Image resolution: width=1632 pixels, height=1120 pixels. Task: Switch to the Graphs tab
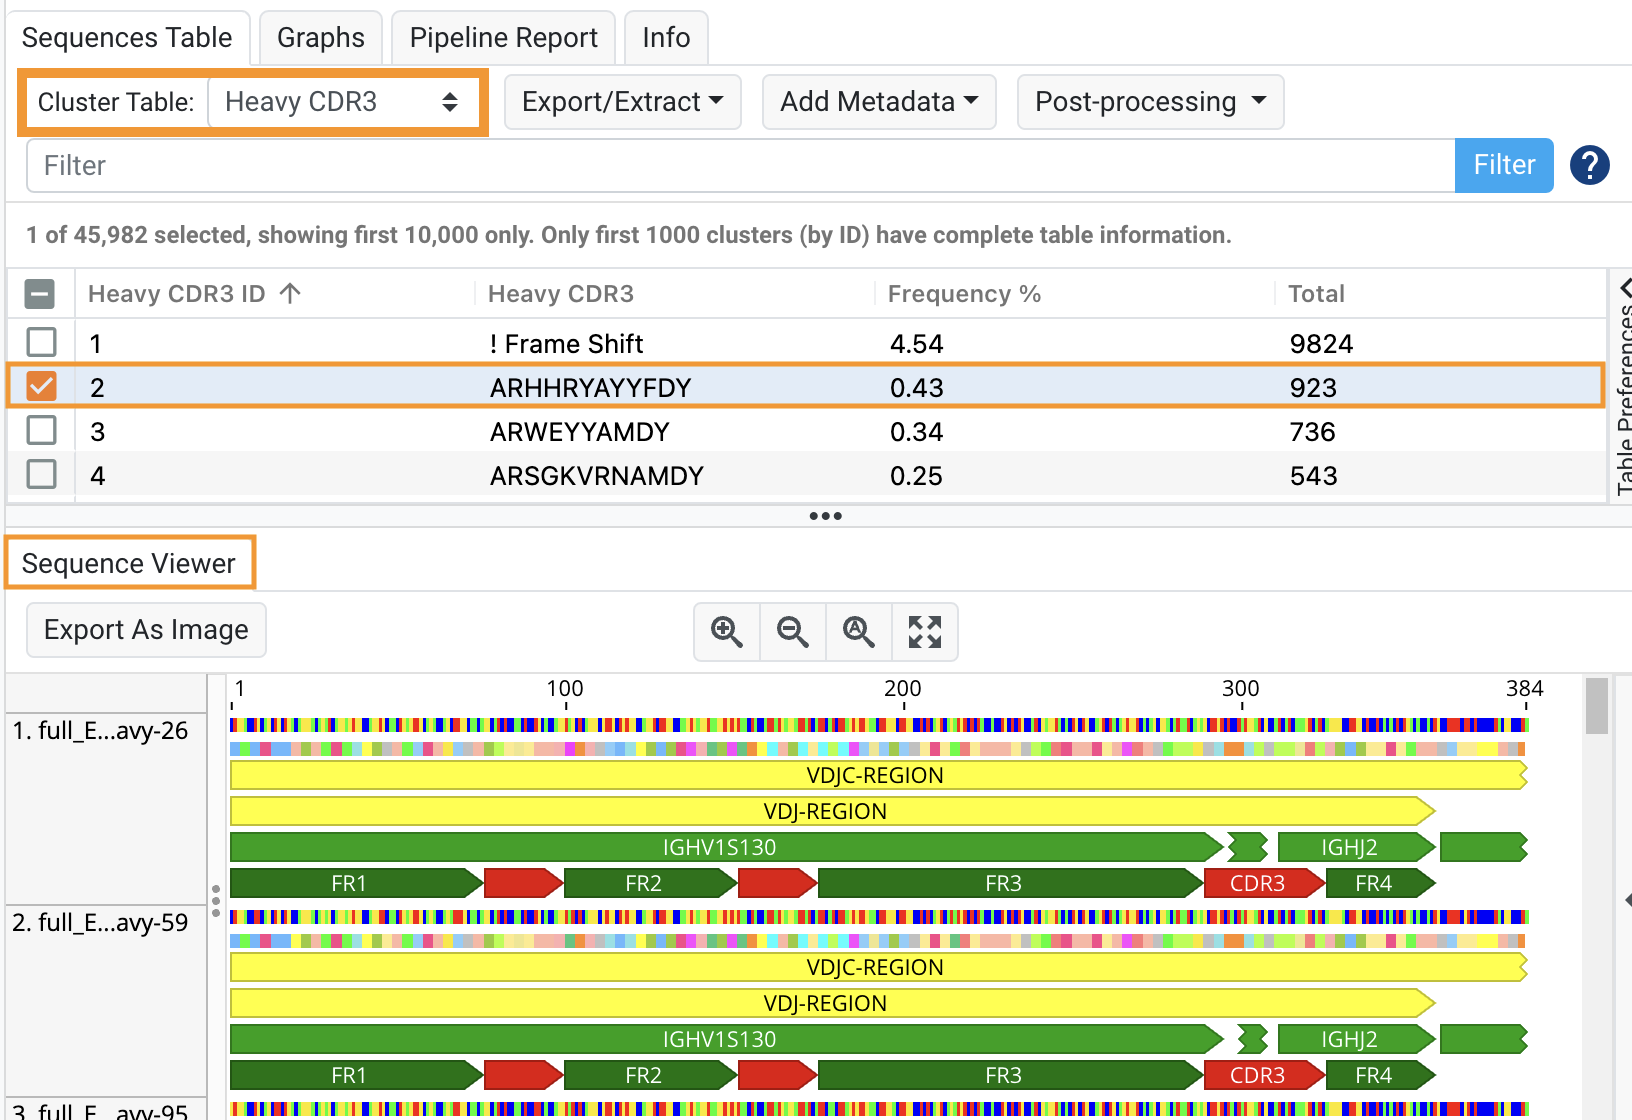321,38
